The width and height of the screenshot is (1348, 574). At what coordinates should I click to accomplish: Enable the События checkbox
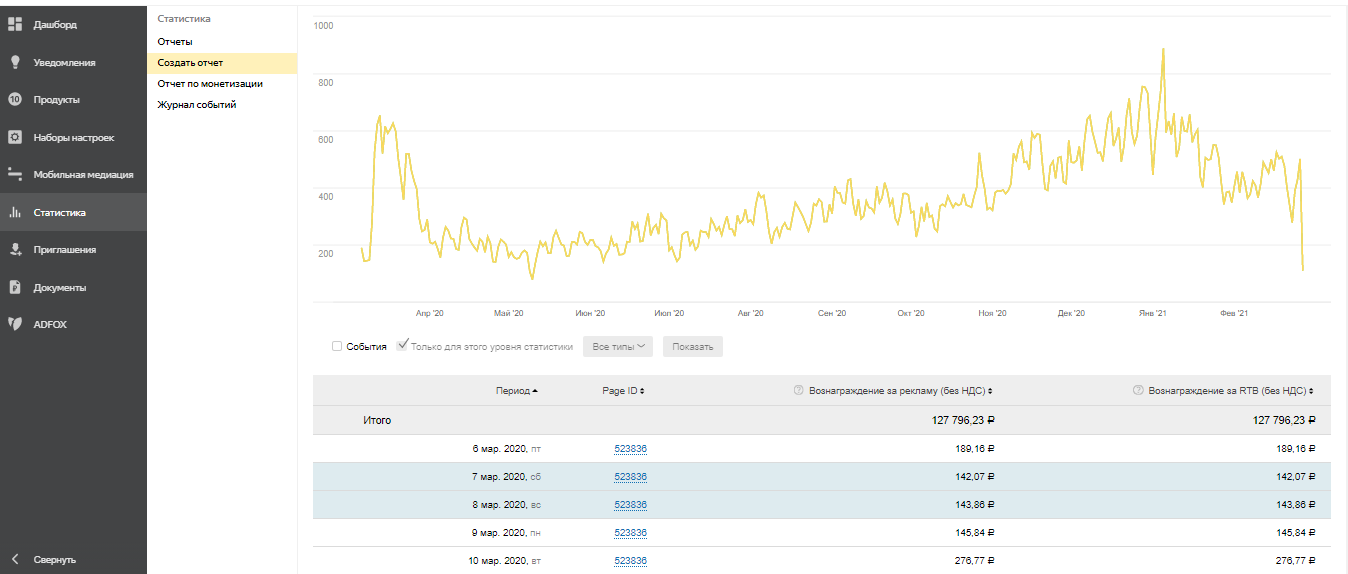[337, 346]
